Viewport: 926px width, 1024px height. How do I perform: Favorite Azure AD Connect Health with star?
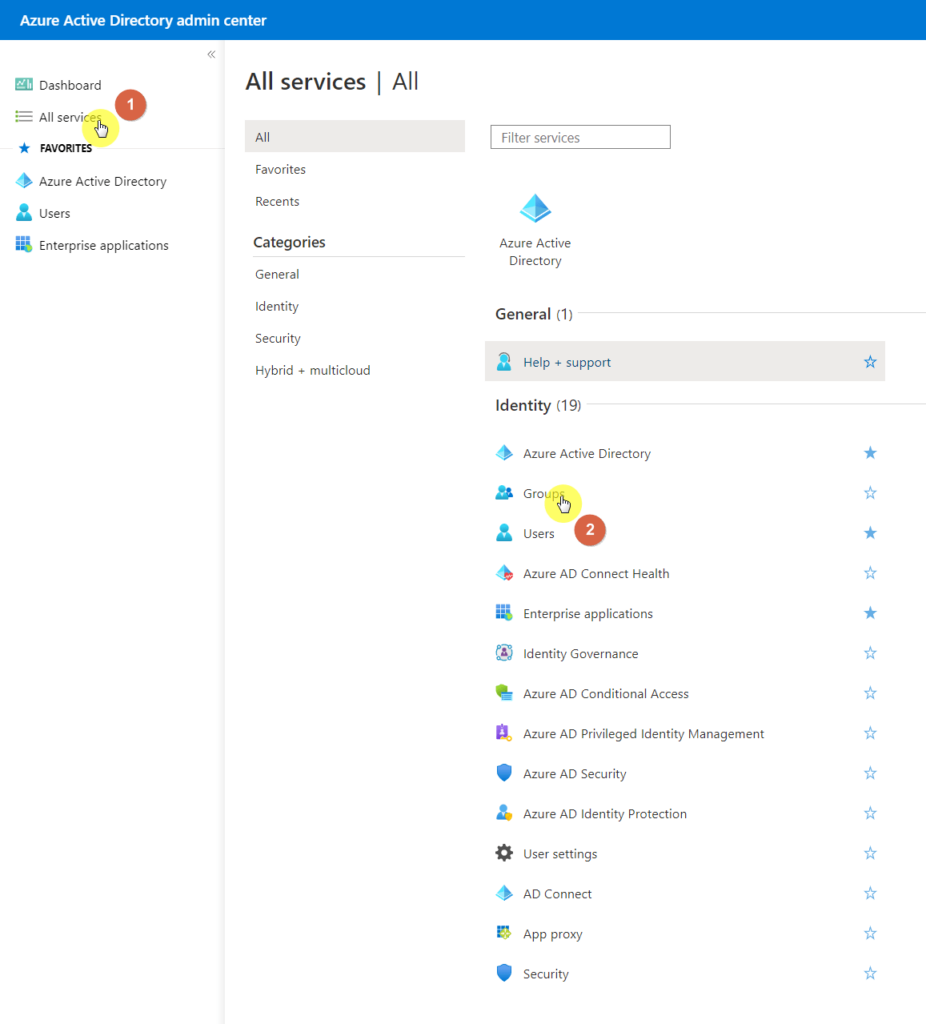(870, 573)
